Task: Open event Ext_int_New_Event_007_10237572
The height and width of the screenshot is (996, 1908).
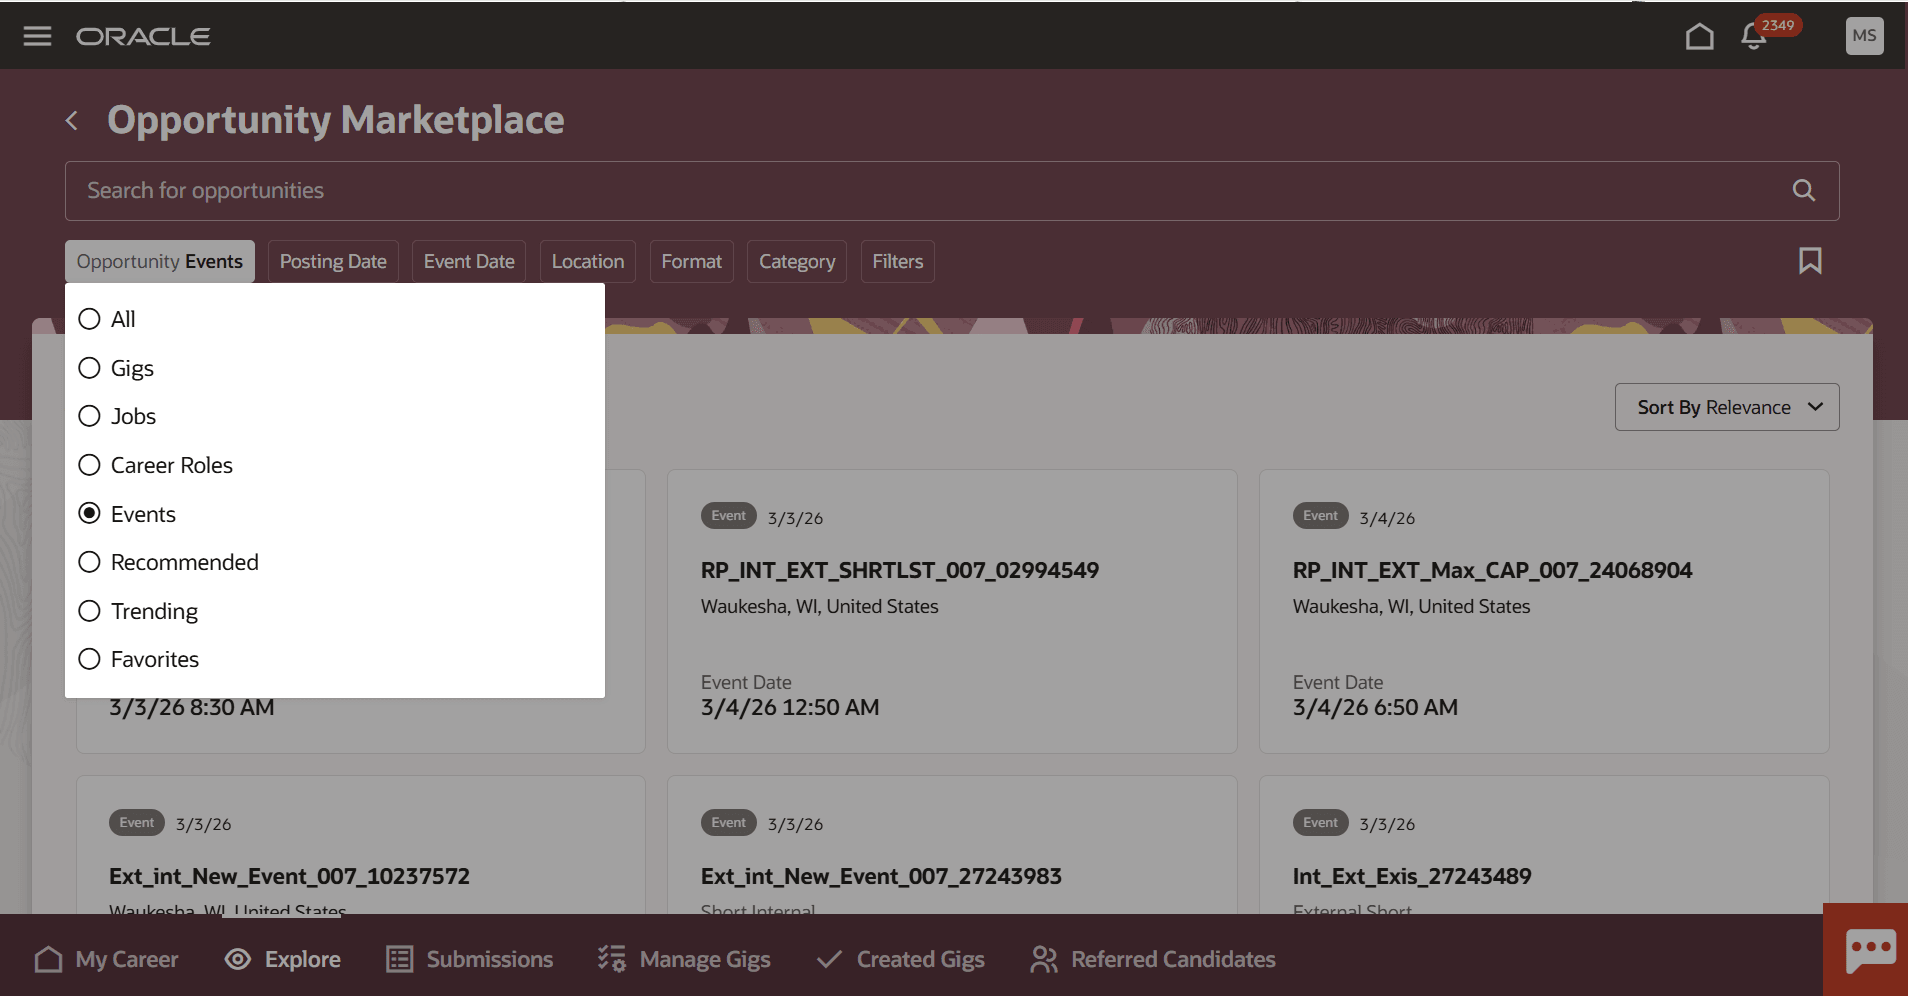Action: [289, 876]
